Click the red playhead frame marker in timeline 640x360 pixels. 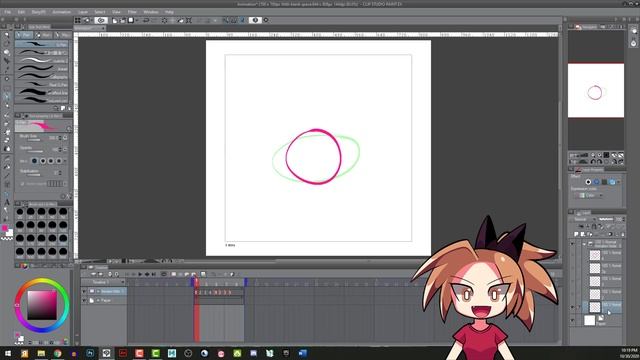[x=196, y=281]
